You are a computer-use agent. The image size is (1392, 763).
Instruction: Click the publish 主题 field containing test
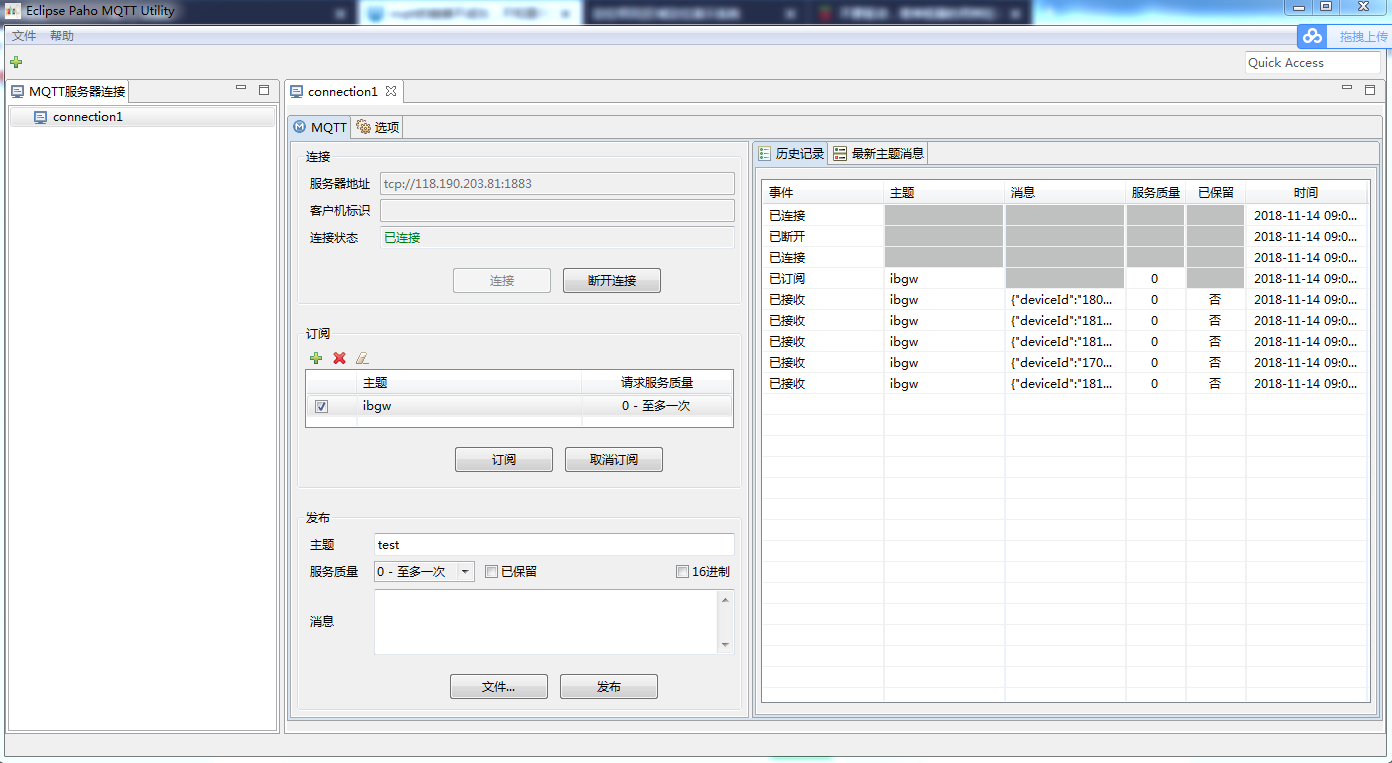click(x=554, y=545)
